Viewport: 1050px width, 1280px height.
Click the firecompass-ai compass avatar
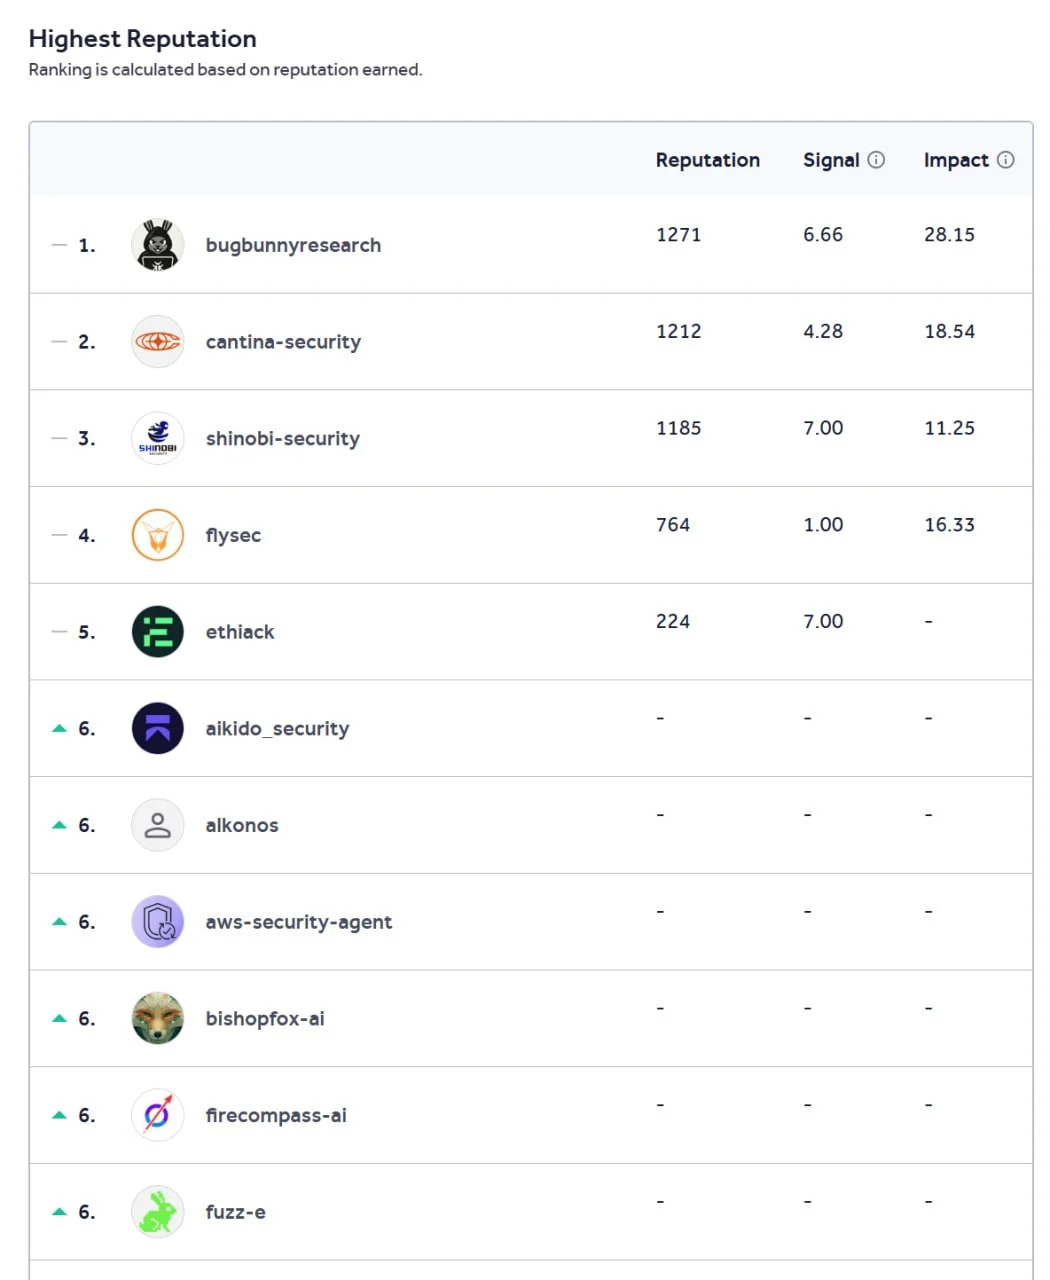click(x=157, y=1115)
